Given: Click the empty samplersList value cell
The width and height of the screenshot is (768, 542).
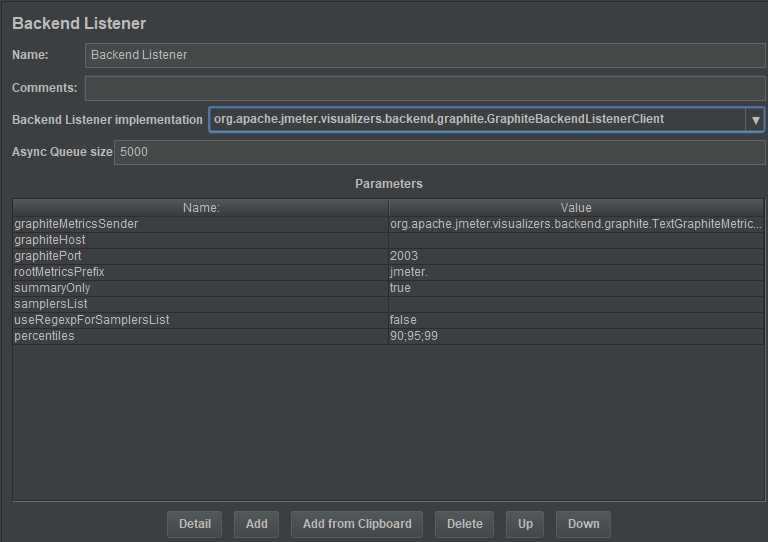Looking at the screenshot, I should (576, 304).
